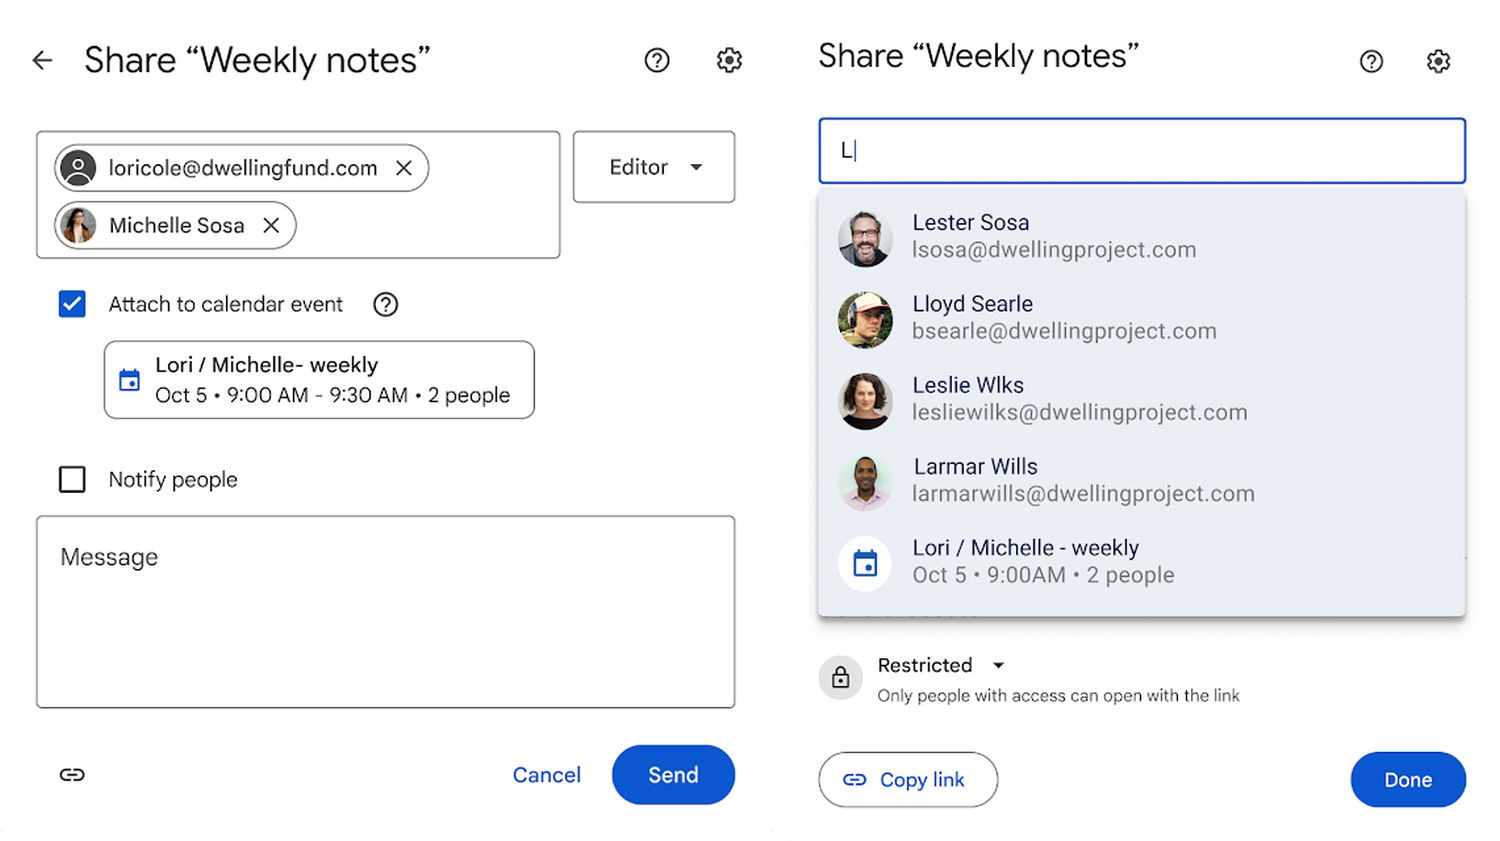
Task: Click help icon beside Attach to calendar event
Action: [x=385, y=305]
